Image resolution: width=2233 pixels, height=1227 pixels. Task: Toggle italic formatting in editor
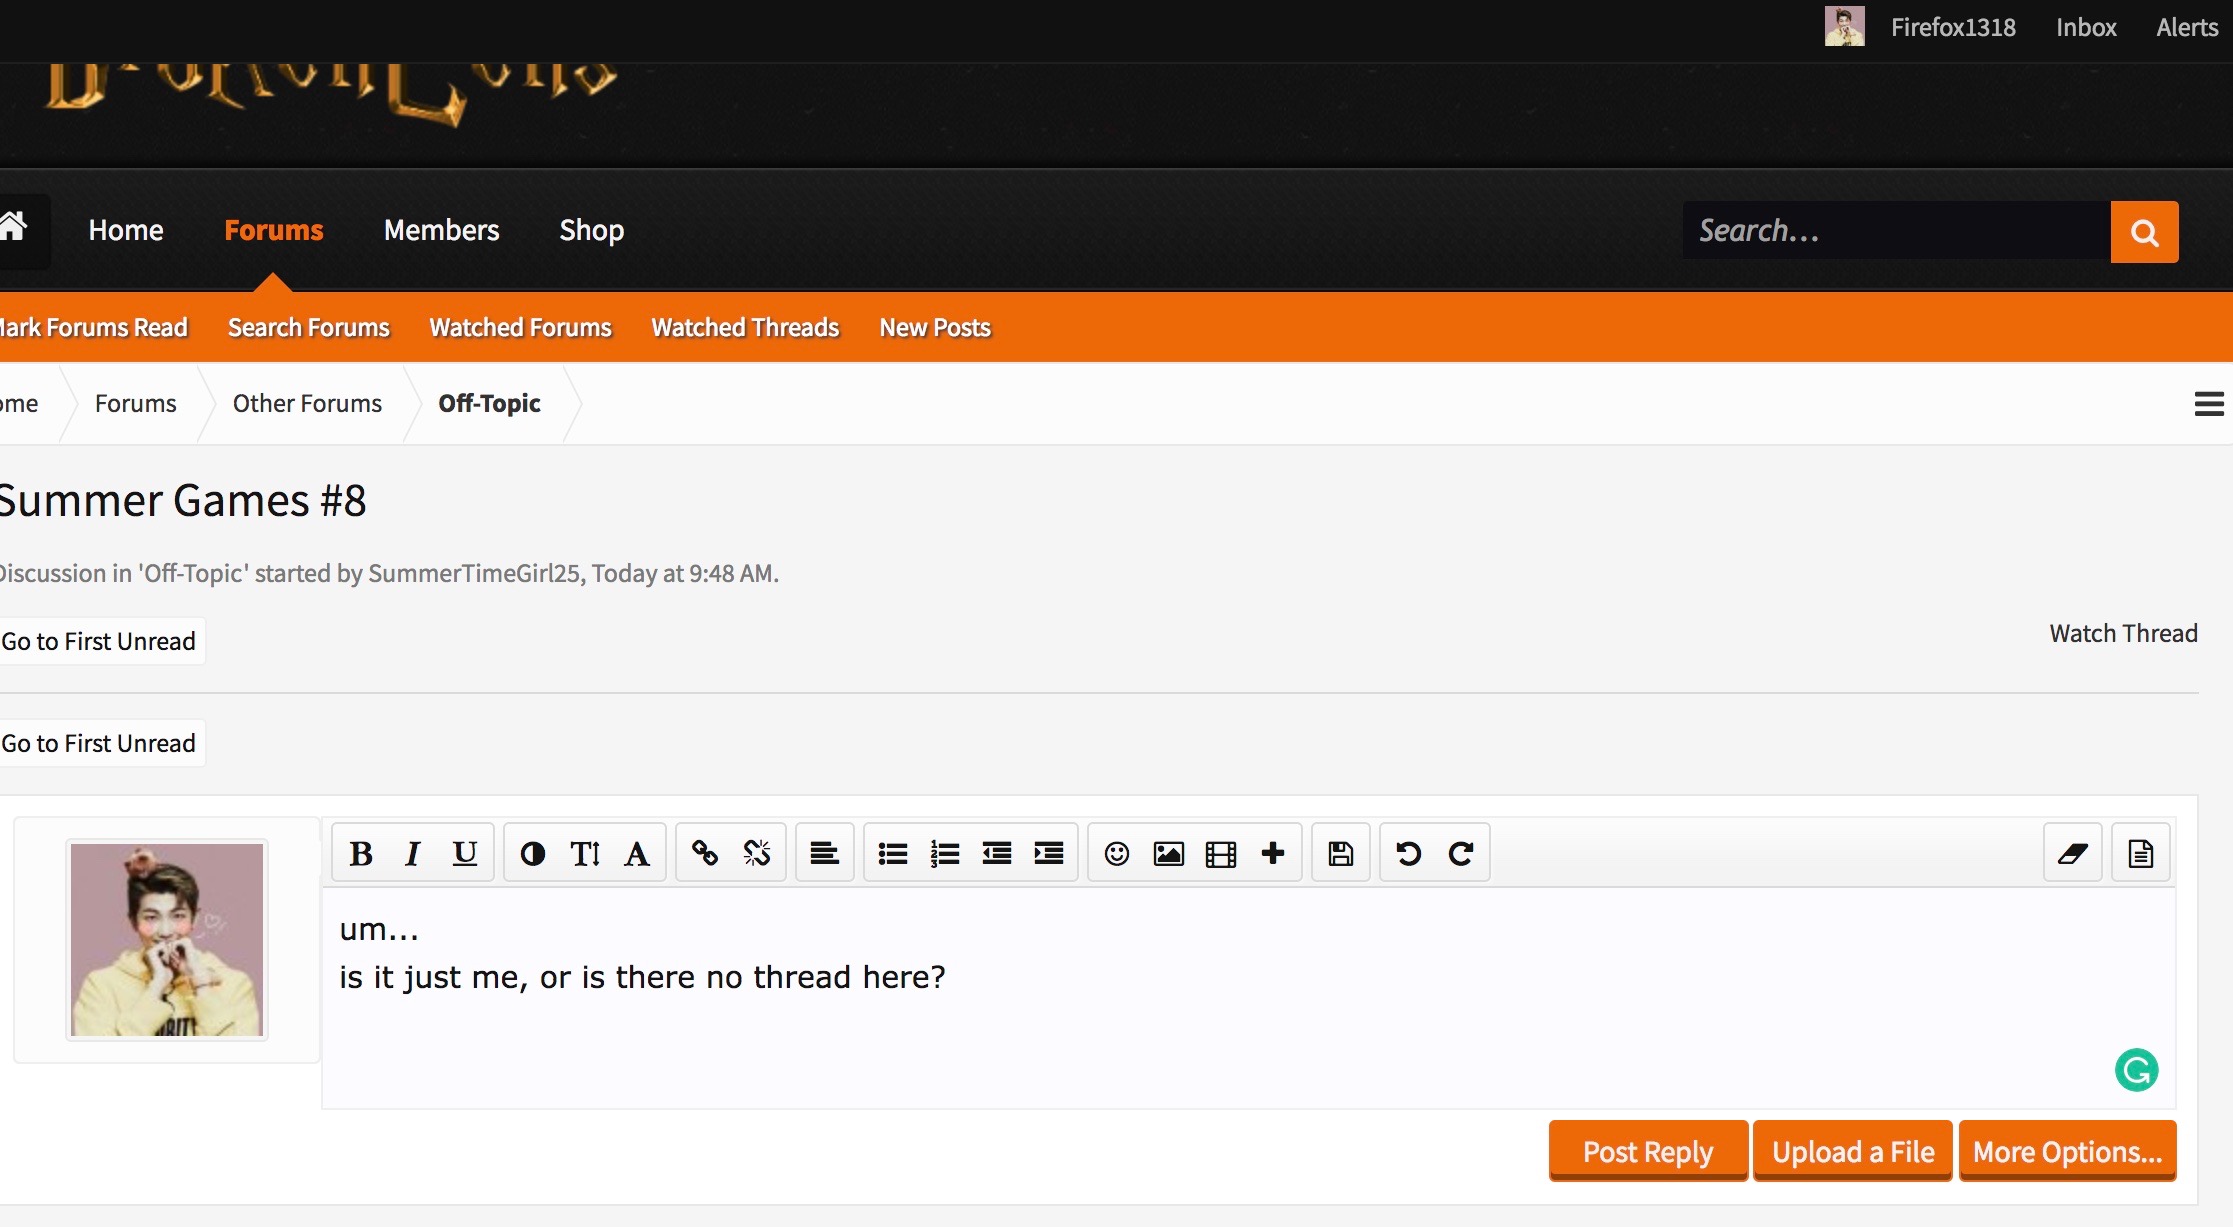click(x=412, y=853)
